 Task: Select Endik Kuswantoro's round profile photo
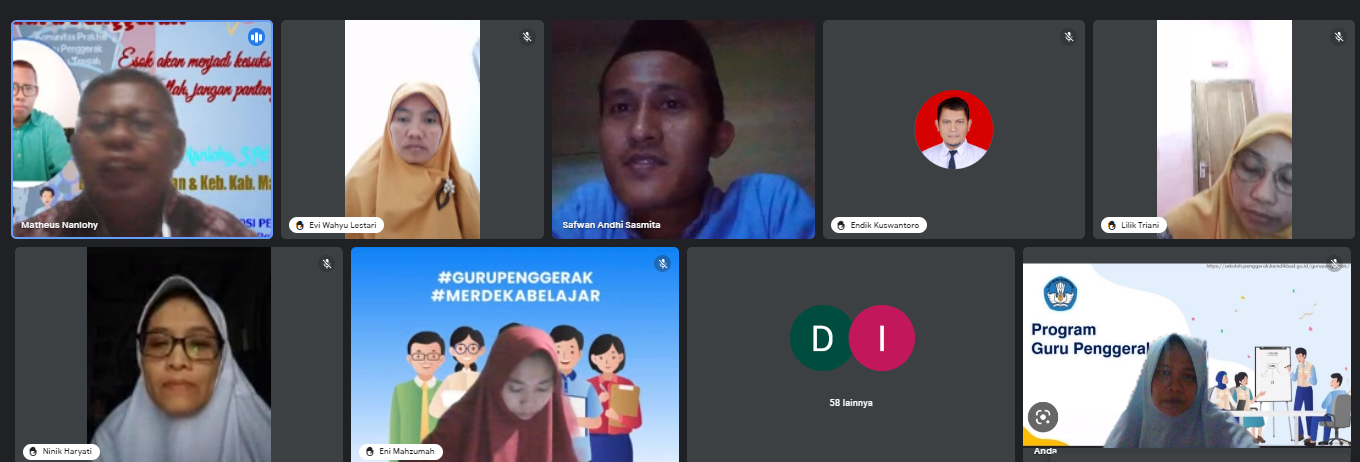953,130
